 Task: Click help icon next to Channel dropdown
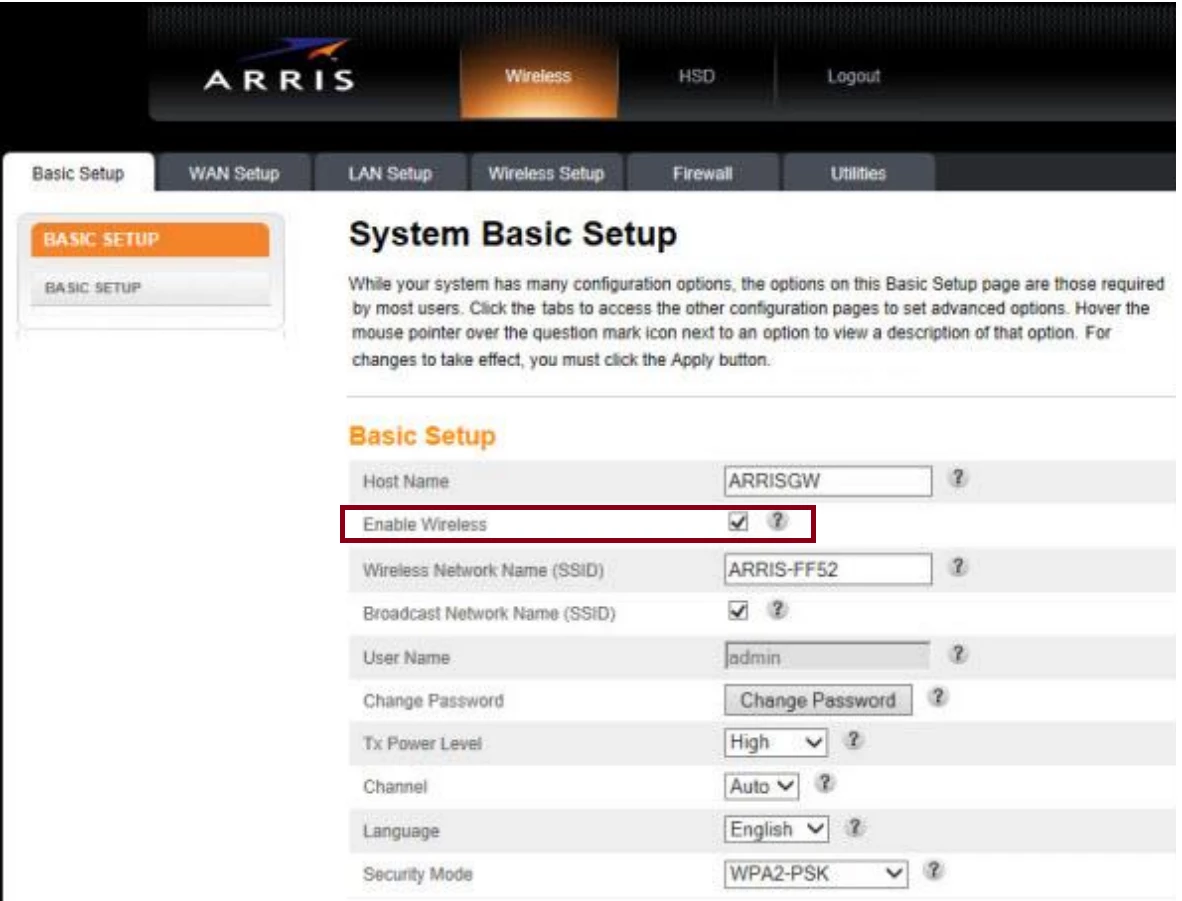825,783
